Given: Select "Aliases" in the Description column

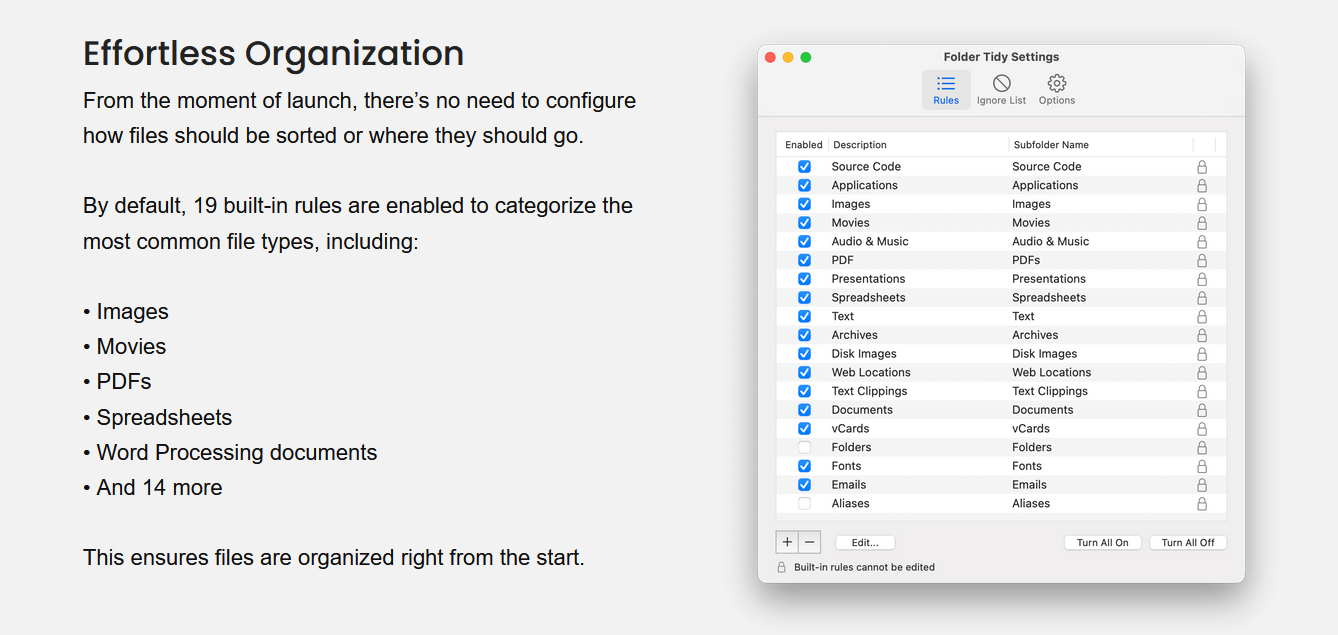Looking at the screenshot, I should [x=851, y=503].
